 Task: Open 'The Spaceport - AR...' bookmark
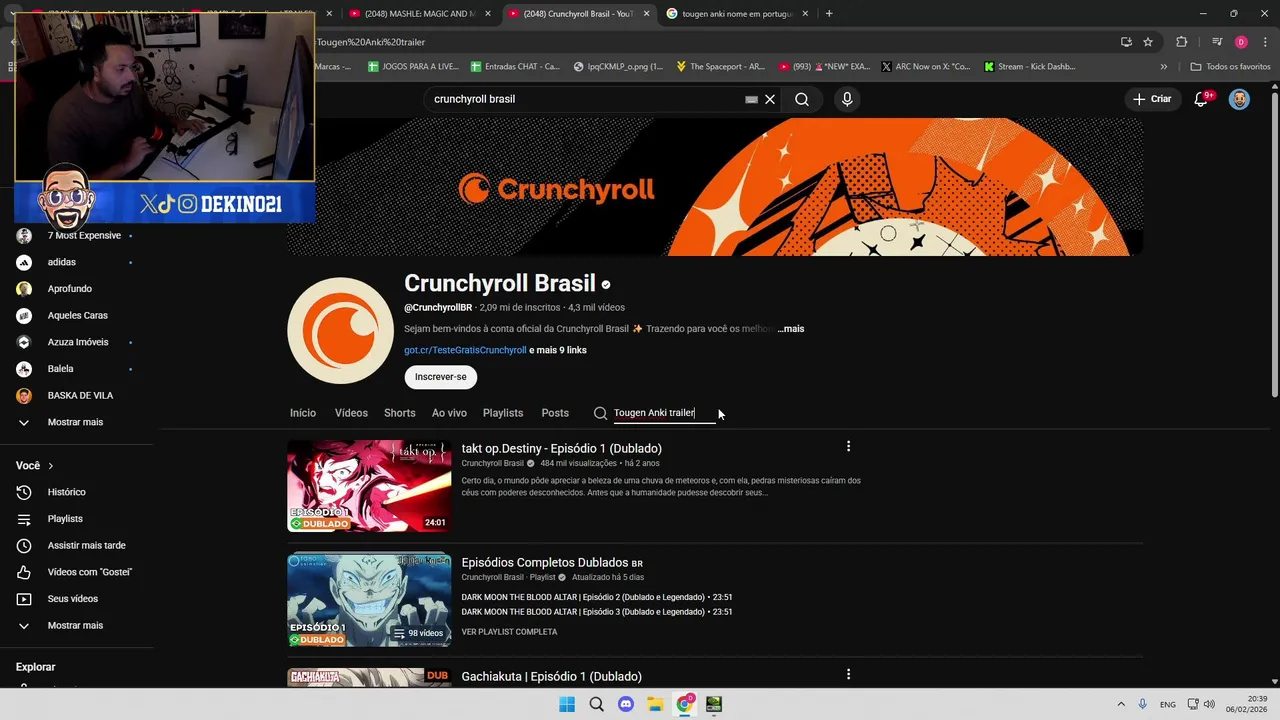[720, 67]
